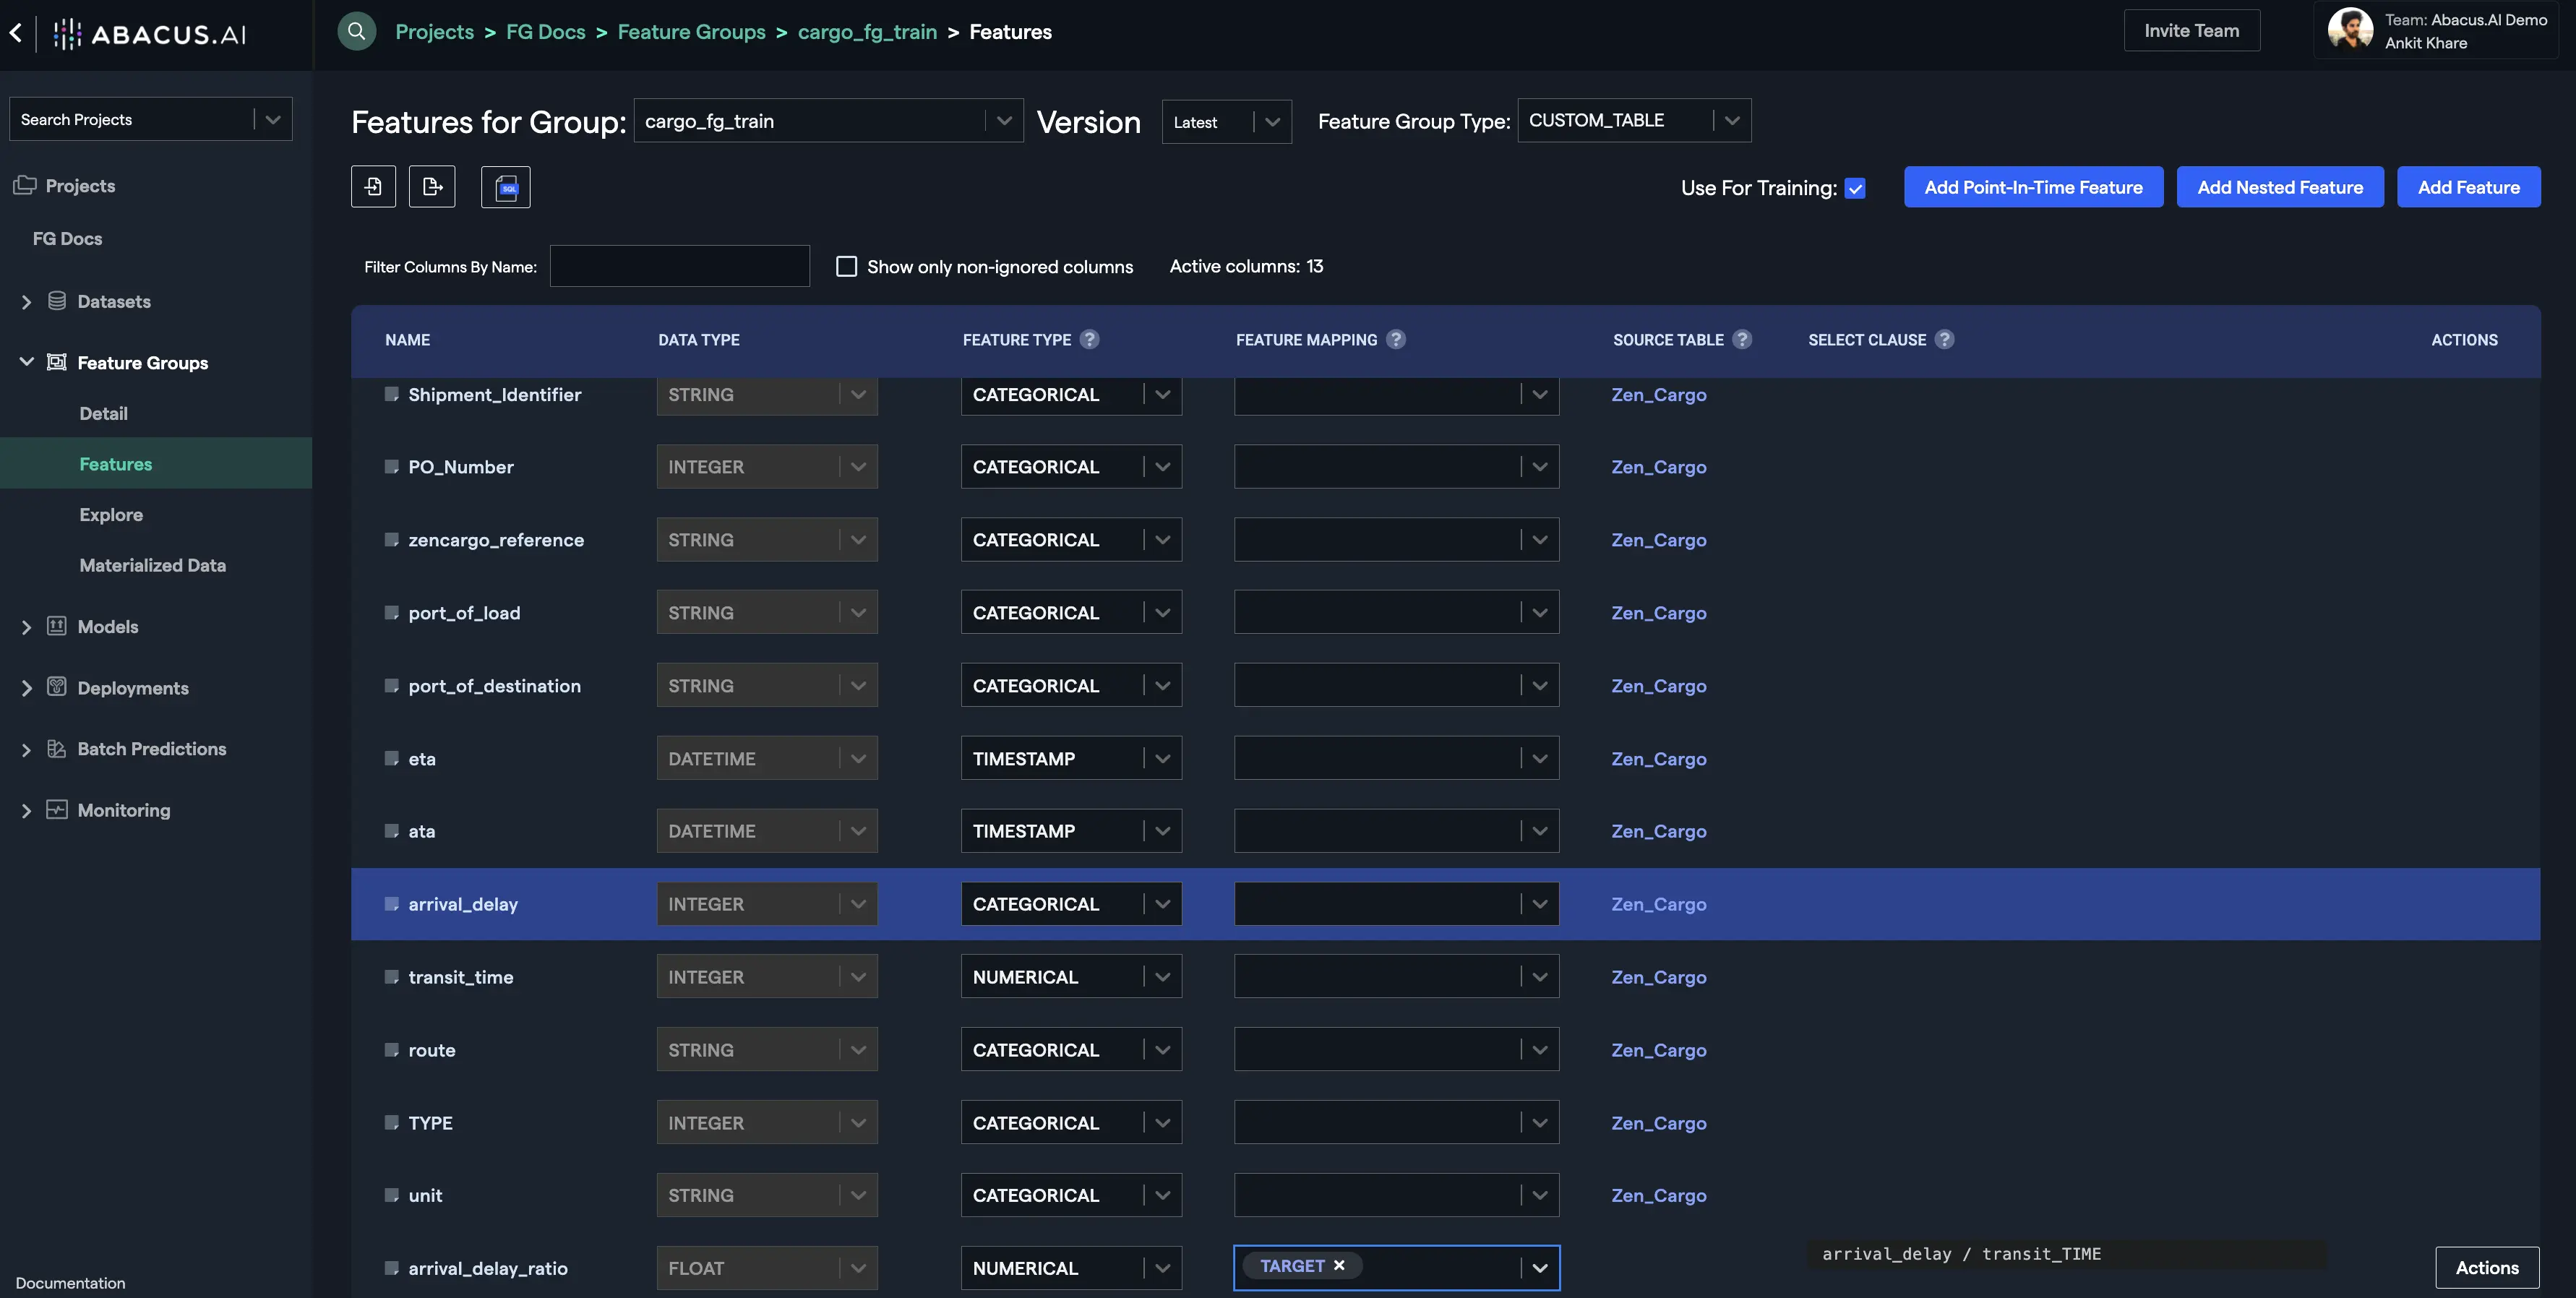
Task: Click help icon next to Source Table
Action: (1741, 340)
